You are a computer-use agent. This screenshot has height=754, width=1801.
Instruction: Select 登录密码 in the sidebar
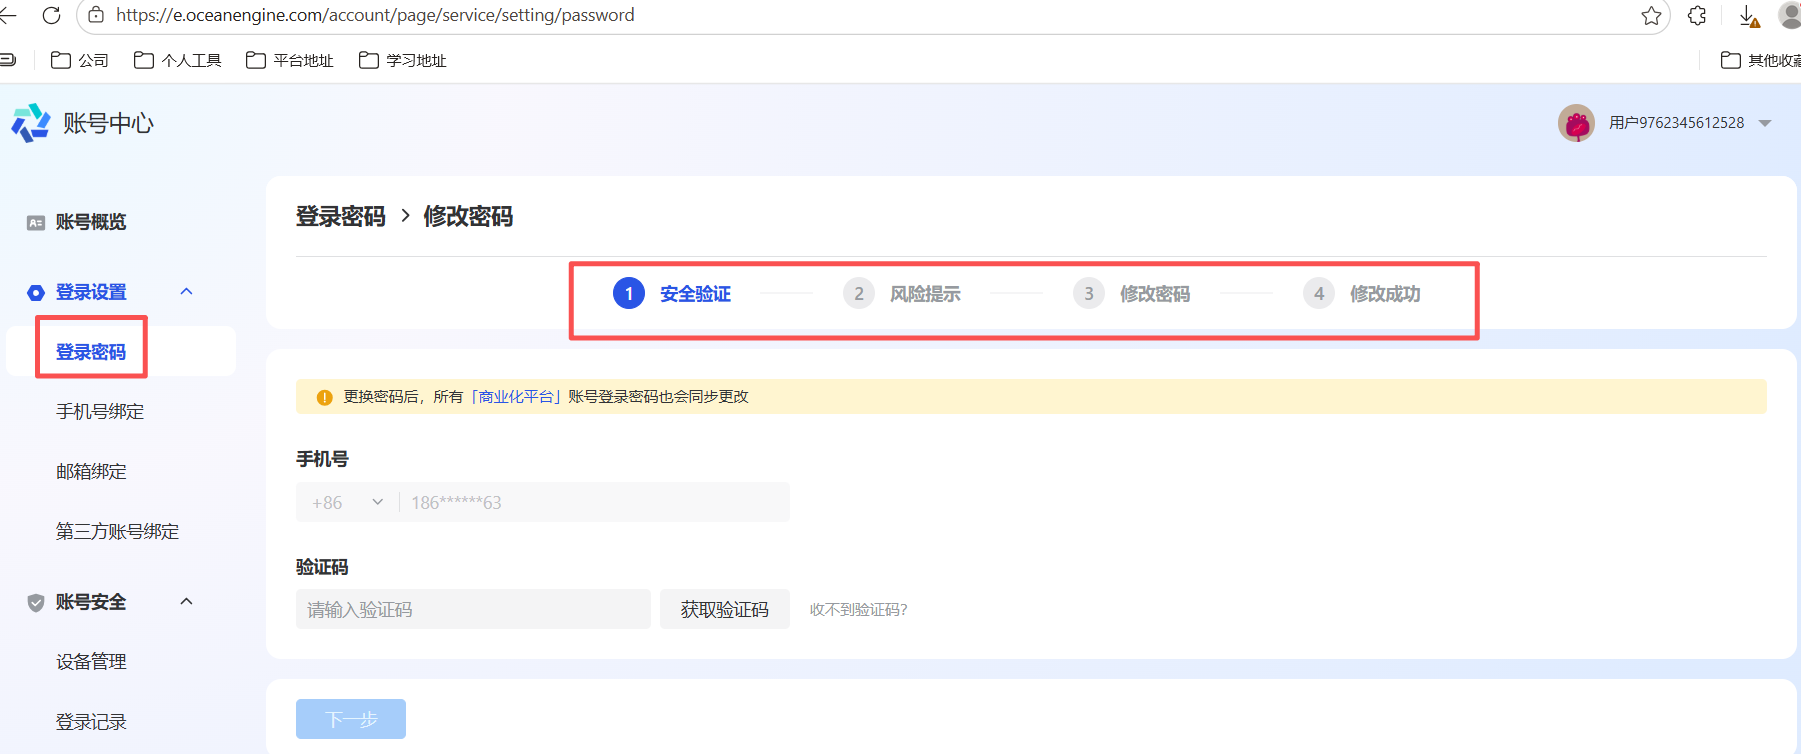[x=91, y=352]
